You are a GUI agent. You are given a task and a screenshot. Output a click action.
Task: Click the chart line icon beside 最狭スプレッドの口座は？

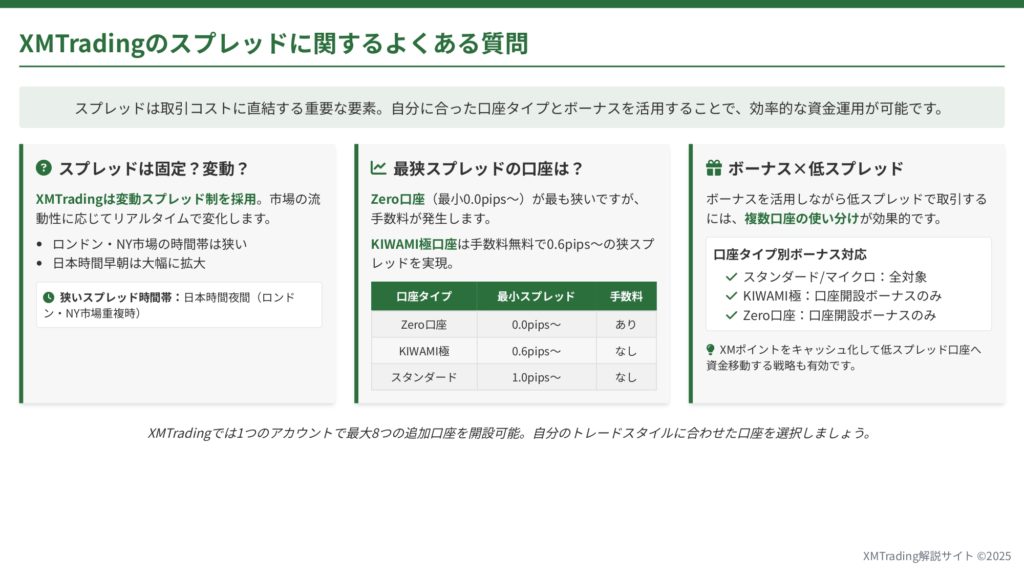coord(378,168)
